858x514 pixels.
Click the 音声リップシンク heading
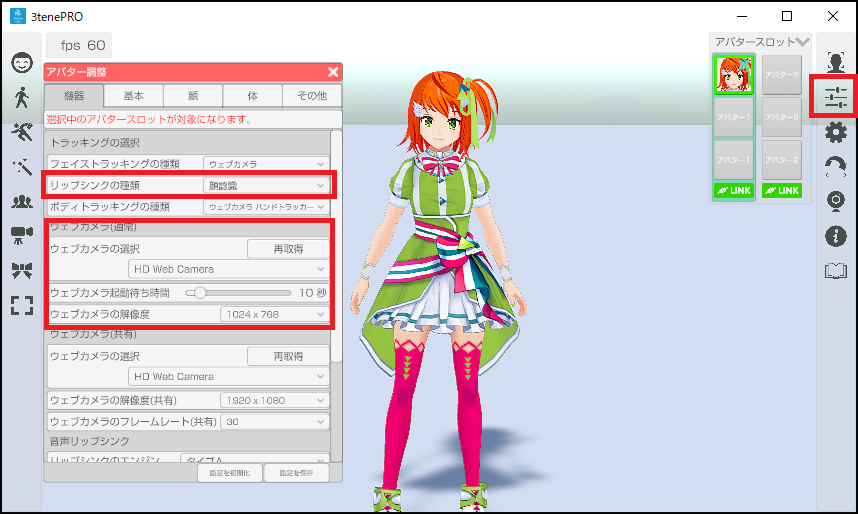(90, 441)
